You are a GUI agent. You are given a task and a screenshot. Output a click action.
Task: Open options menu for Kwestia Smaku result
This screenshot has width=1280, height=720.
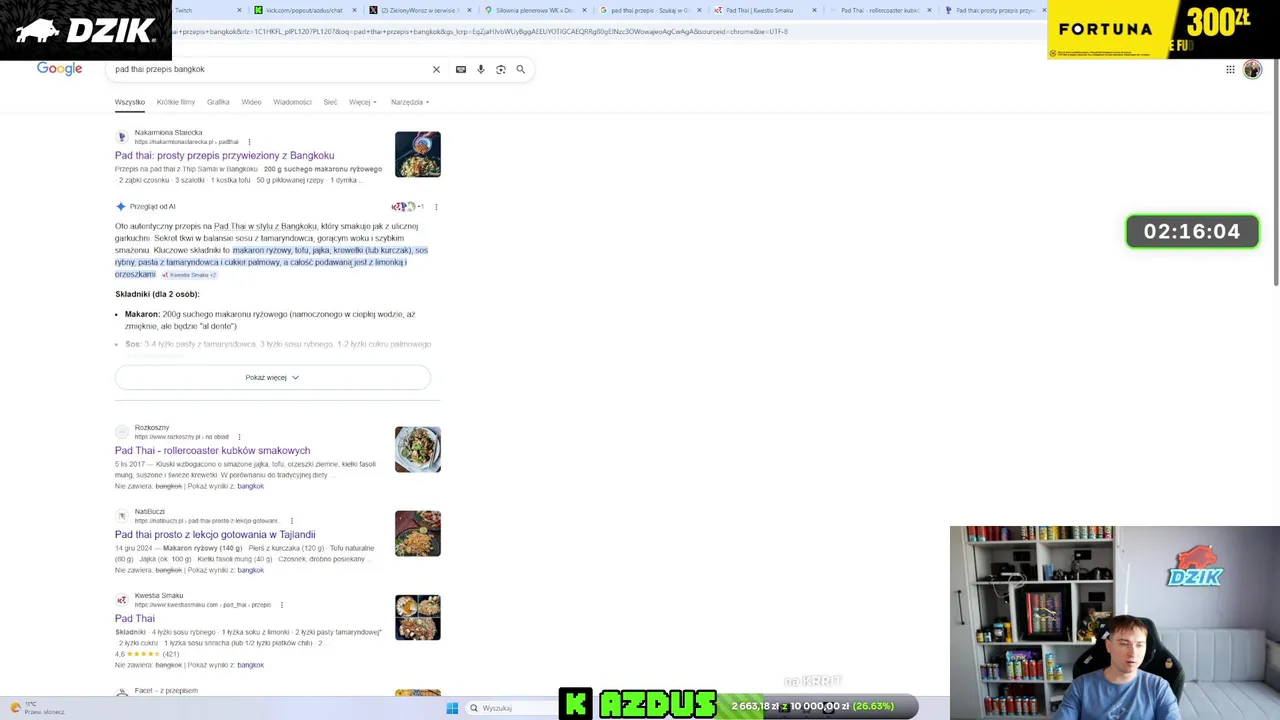point(282,605)
